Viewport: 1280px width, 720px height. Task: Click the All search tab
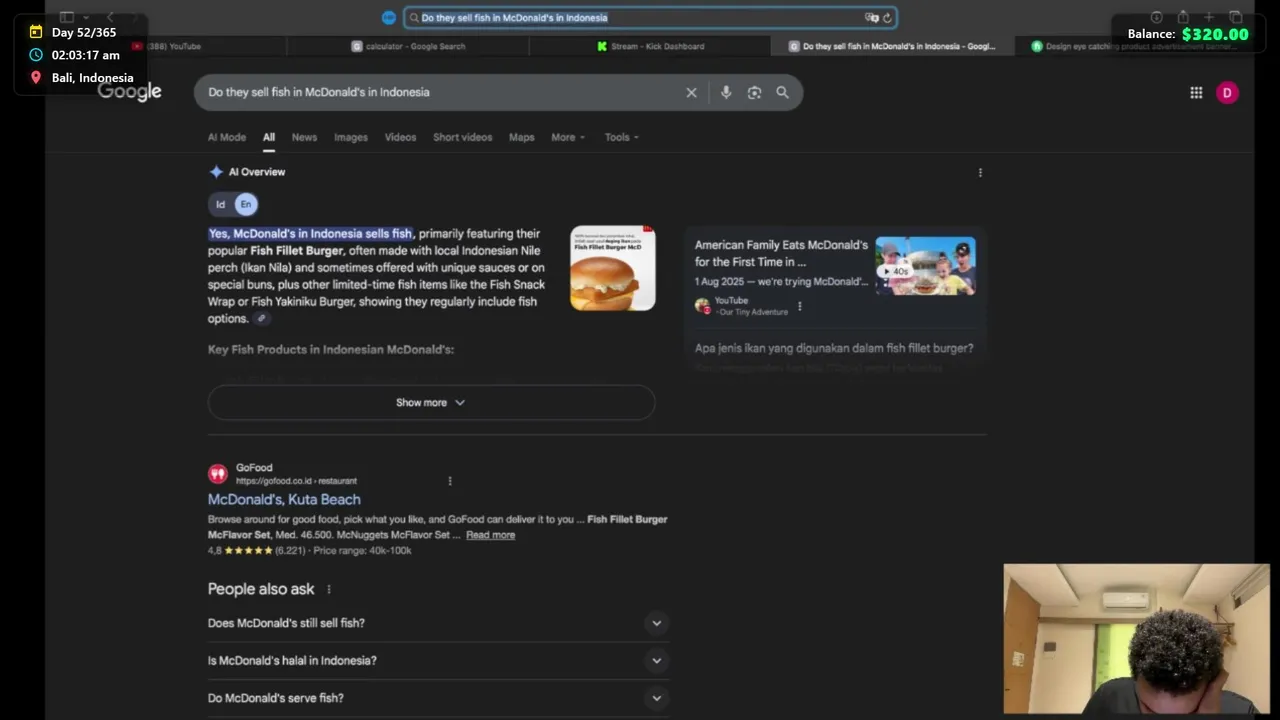[x=269, y=137]
